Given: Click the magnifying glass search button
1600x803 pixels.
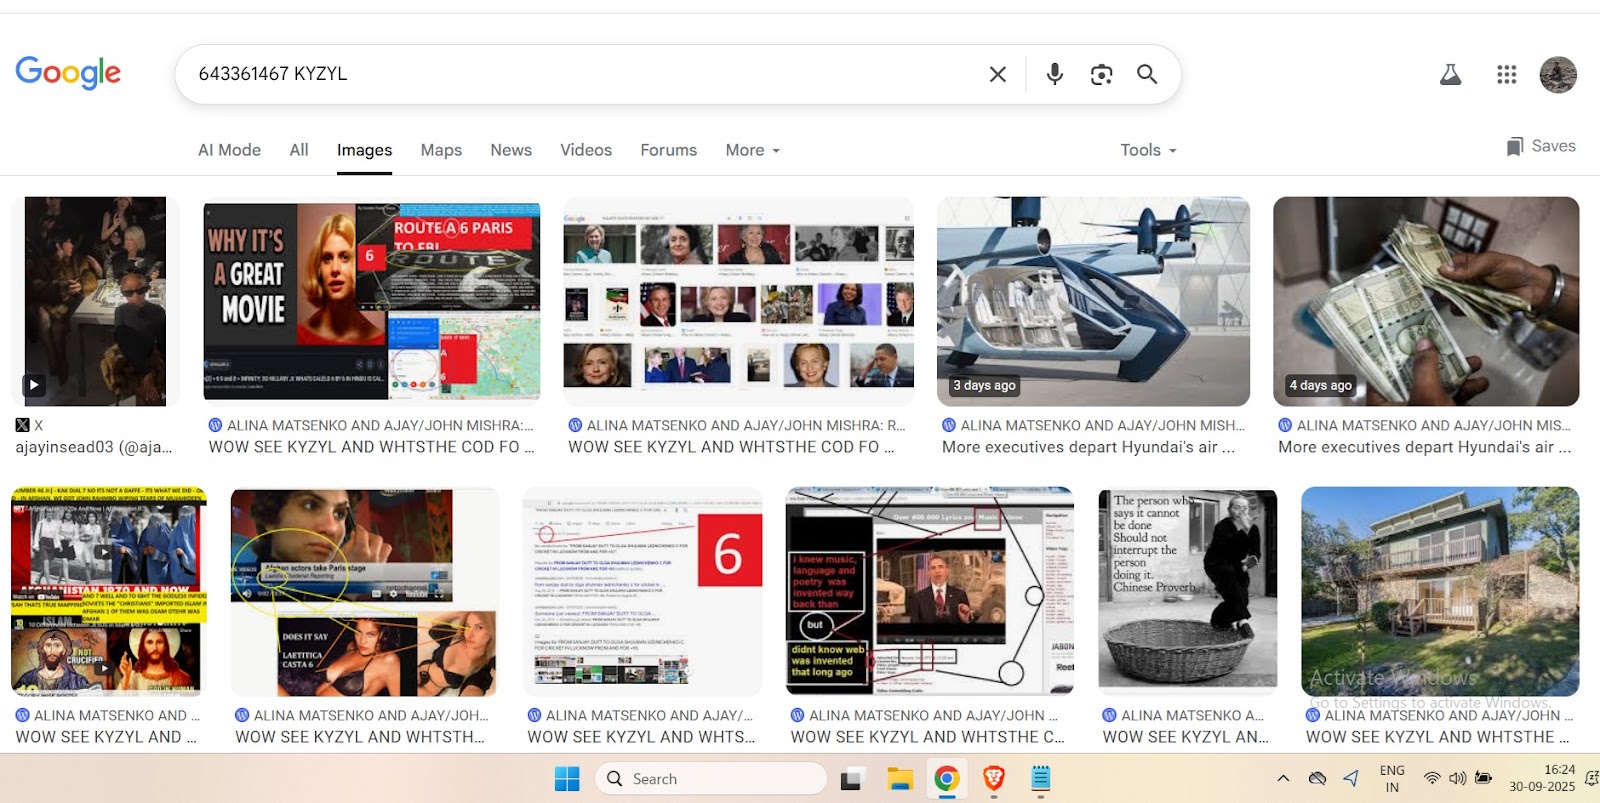Looking at the screenshot, I should coord(1147,74).
